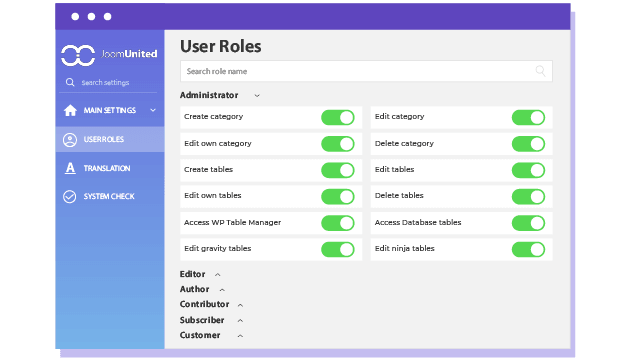
Task: Select the USER ROLES menu label
Action: [103, 139]
